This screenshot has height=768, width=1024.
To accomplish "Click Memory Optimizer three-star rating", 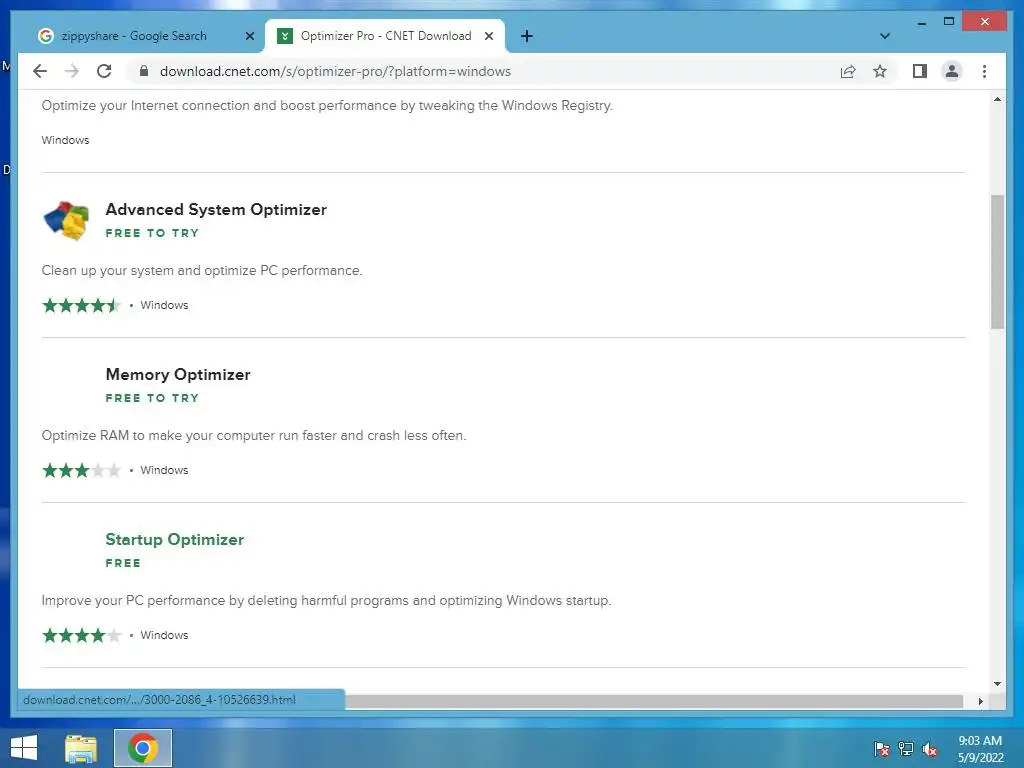I will pos(81,470).
